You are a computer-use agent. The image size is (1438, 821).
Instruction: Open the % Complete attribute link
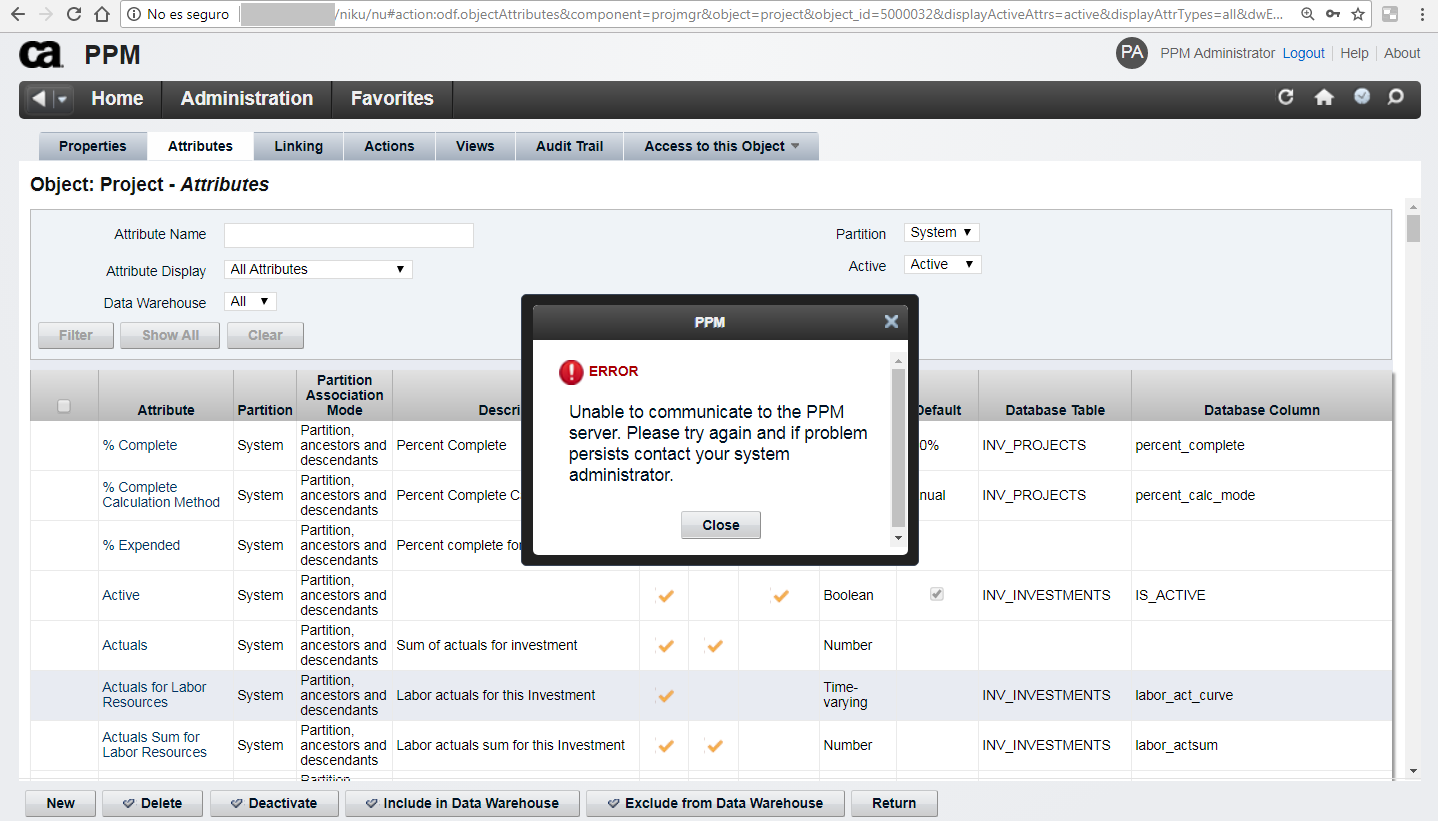click(140, 445)
